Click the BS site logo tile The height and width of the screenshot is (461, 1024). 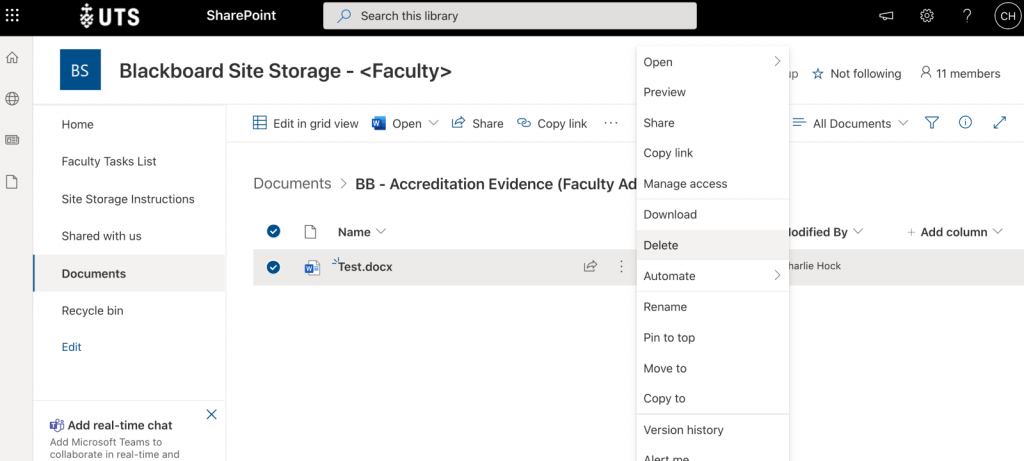click(x=80, y=69)
